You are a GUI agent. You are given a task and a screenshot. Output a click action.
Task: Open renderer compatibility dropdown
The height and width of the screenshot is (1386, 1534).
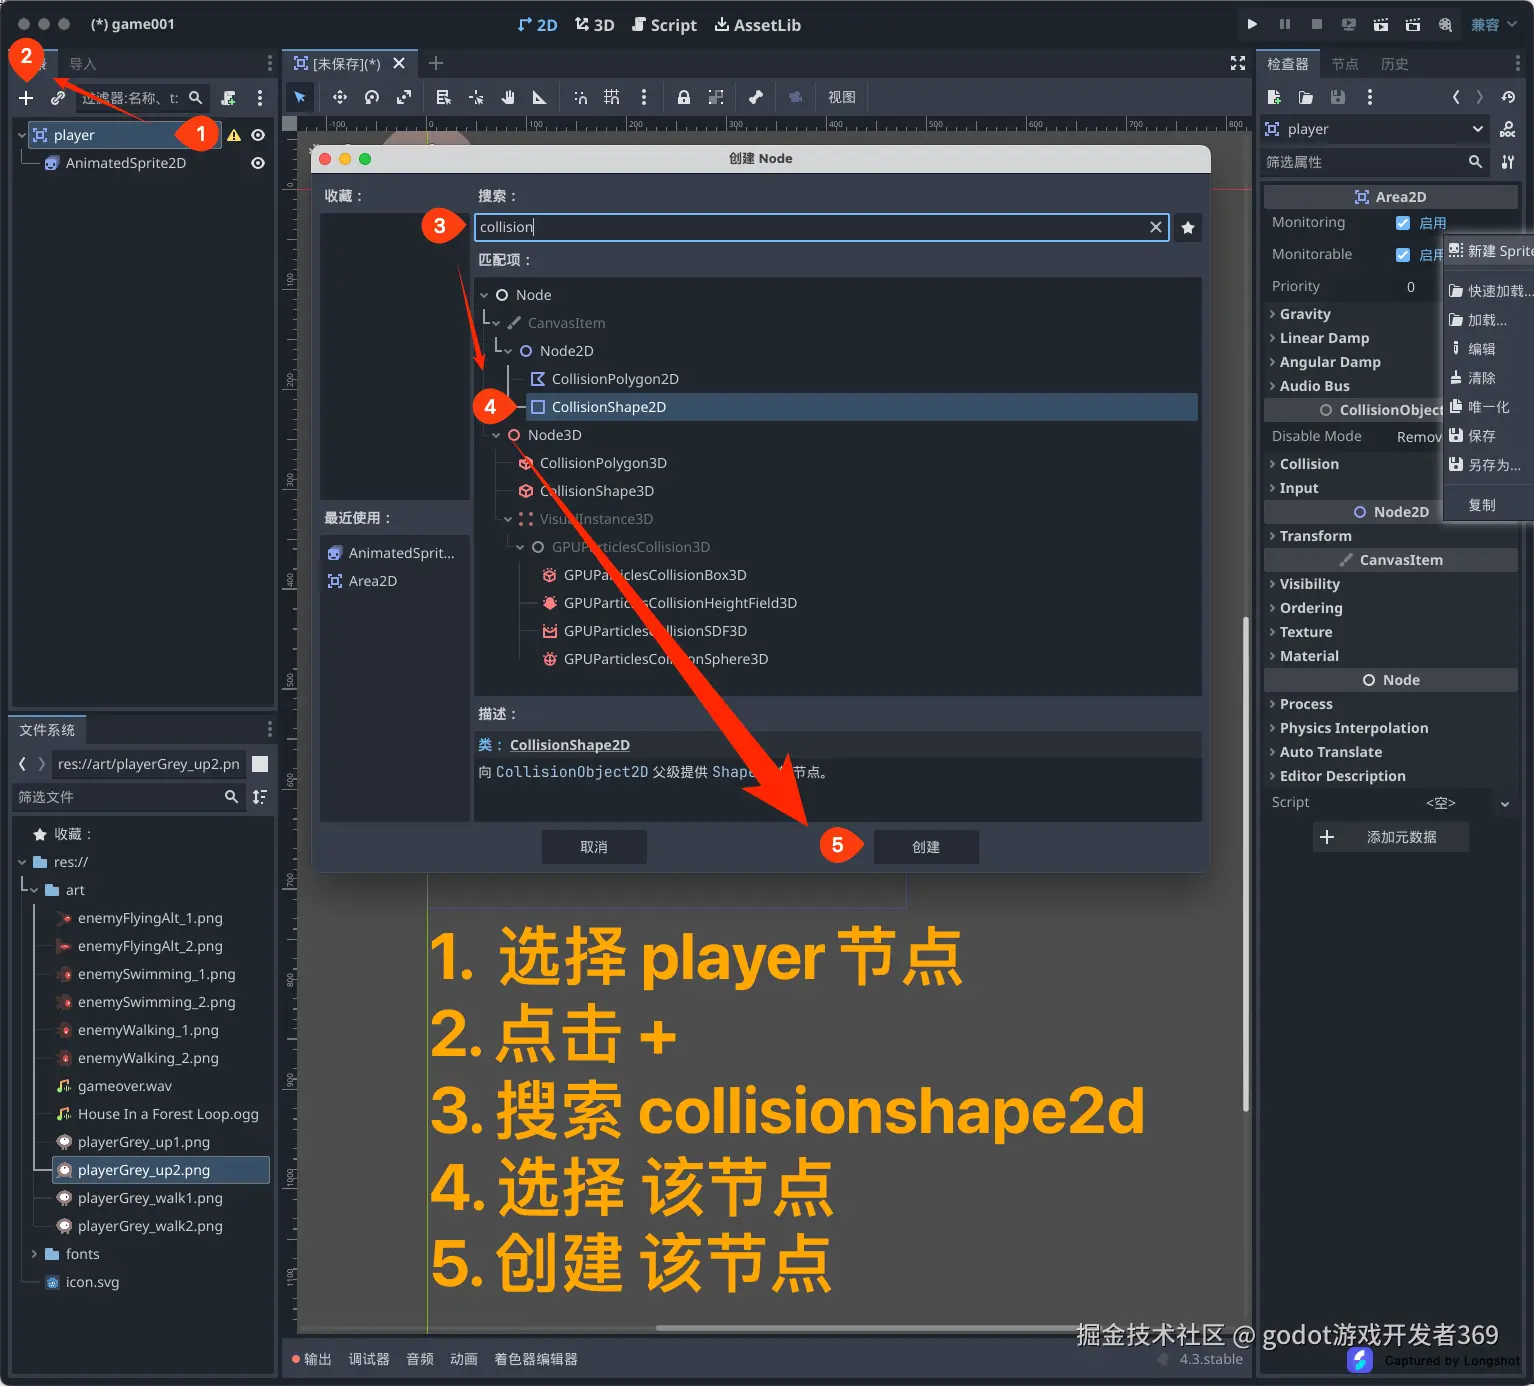pos(1494,24)
